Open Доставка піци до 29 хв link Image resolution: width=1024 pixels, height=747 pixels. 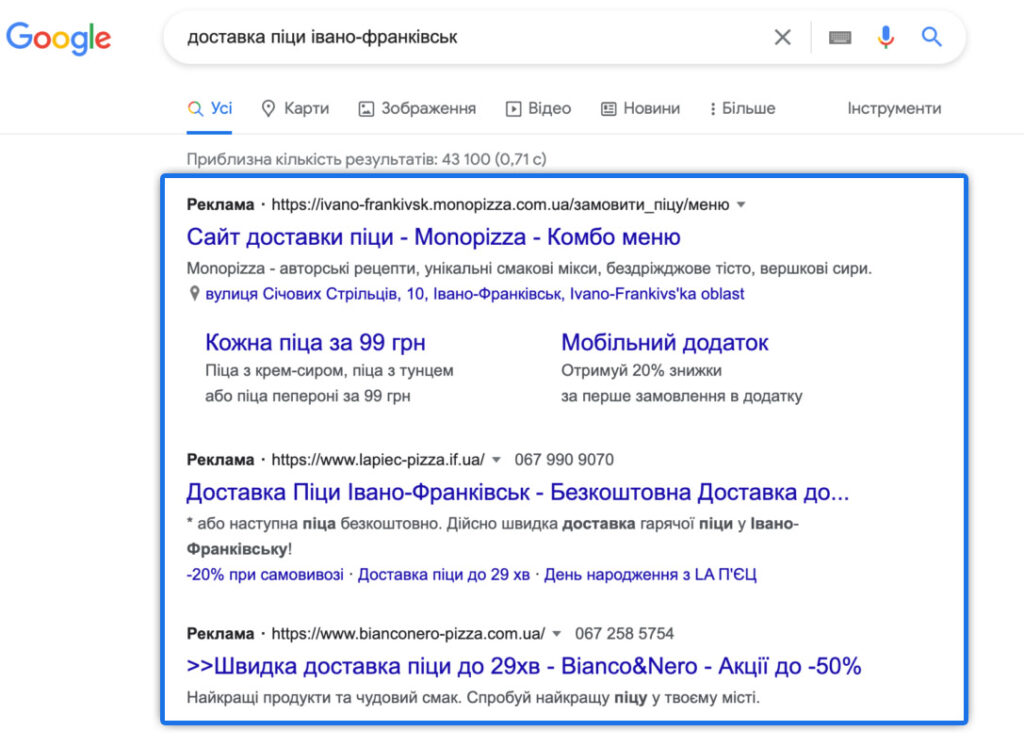click(443, 575)
